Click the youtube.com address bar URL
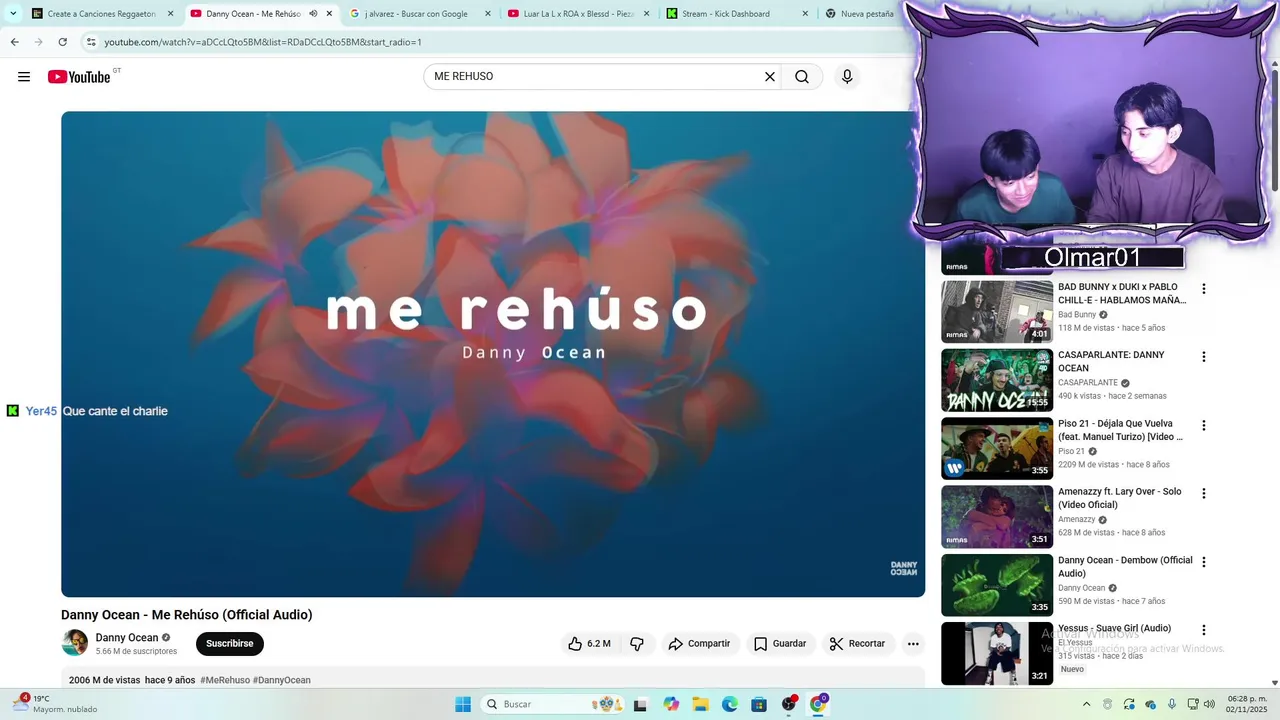Image resolution: width=1280 pixels, height=720 pixels. point(263,42)
